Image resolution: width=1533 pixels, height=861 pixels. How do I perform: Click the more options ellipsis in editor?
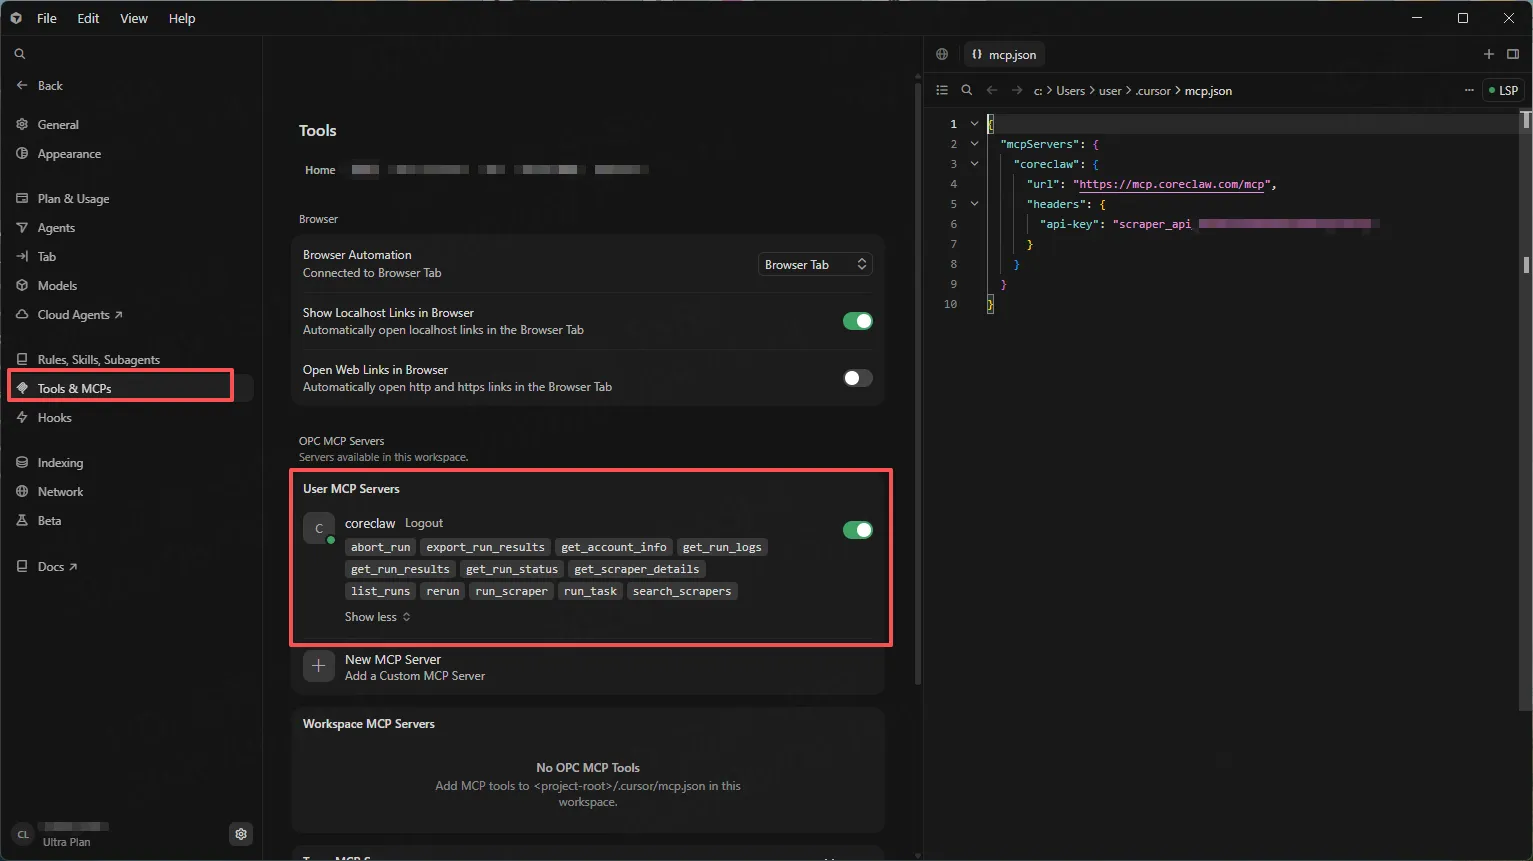pyautogui.click(x=1469, y=90)
